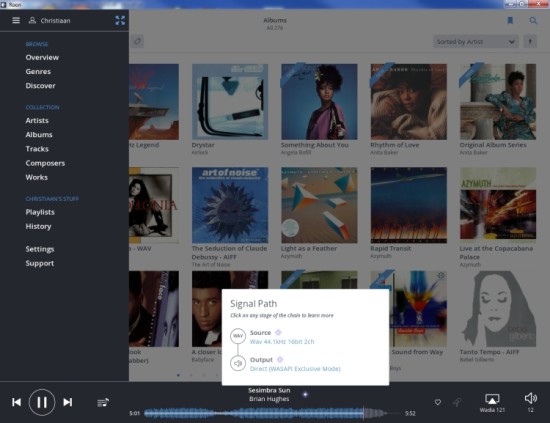The image size is (550, 423).
Task: Skip to the next track
Action: pos(68,402)
